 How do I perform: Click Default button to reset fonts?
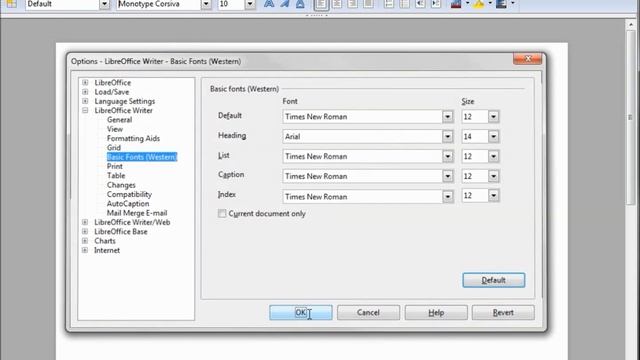click(x=493, y=280)
